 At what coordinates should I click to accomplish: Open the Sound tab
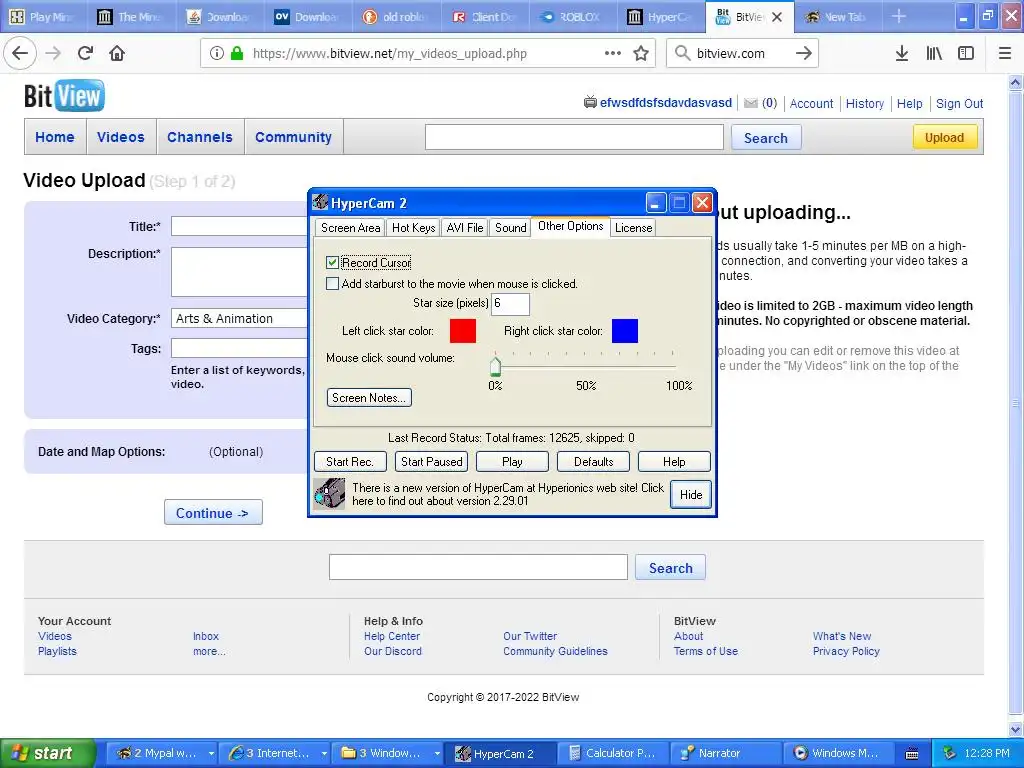(511, 227)
